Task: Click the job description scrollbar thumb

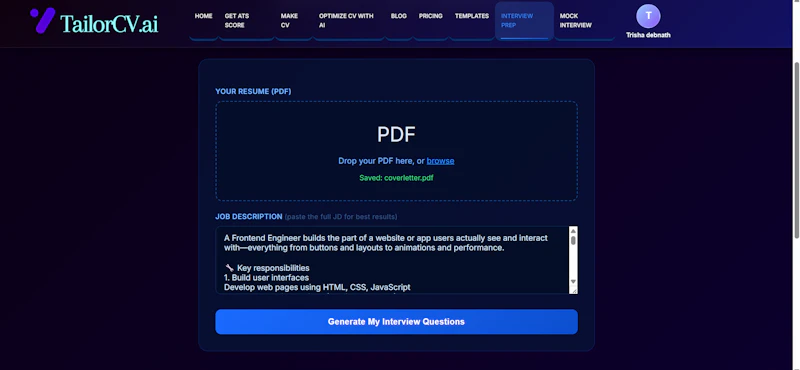Action: [573, 240]
